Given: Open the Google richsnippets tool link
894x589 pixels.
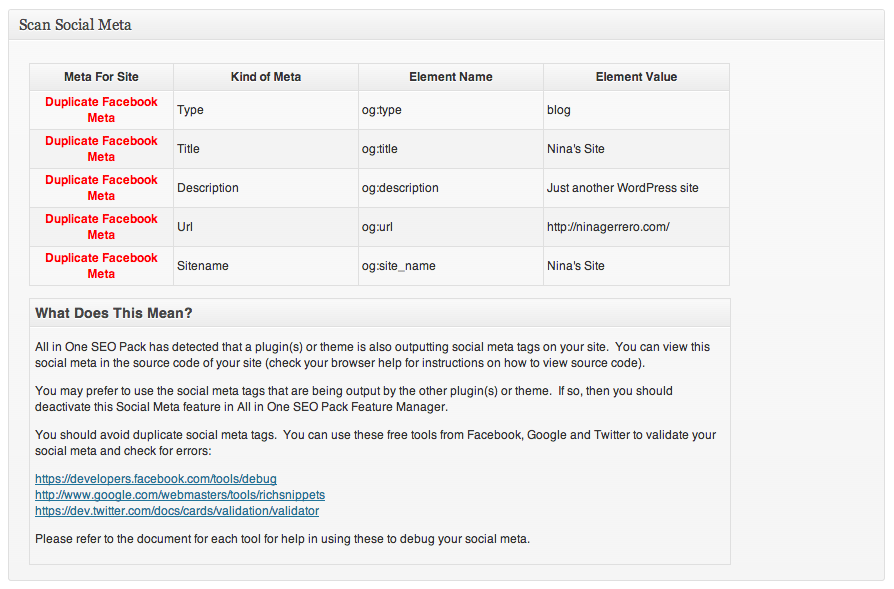Looking at the screenshot, I should click(x=180, y=495).
